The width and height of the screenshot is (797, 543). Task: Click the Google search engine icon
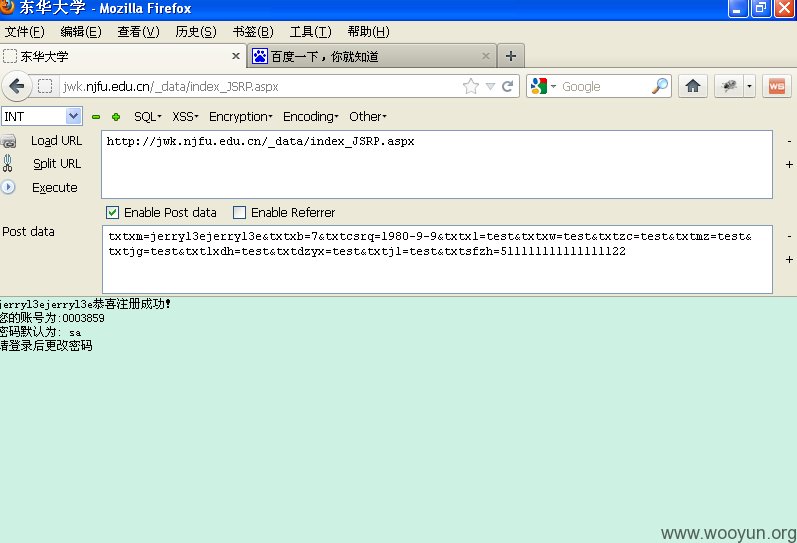tap(538, 86)
